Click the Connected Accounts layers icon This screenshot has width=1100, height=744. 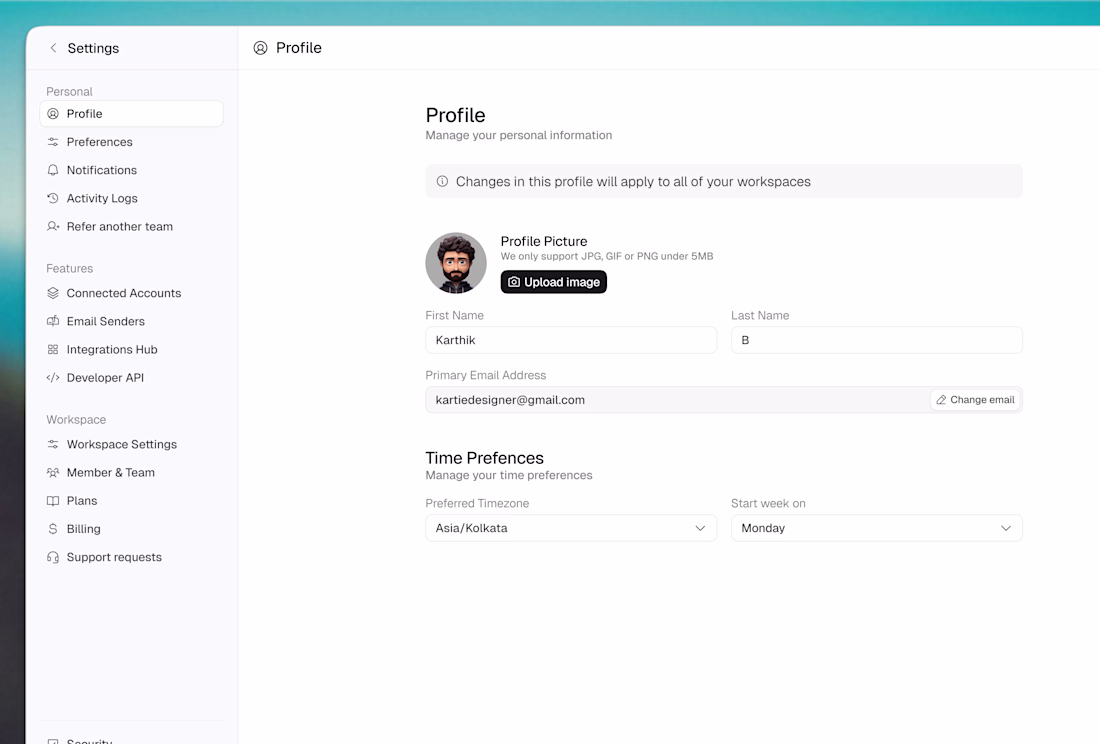point(53,293)
